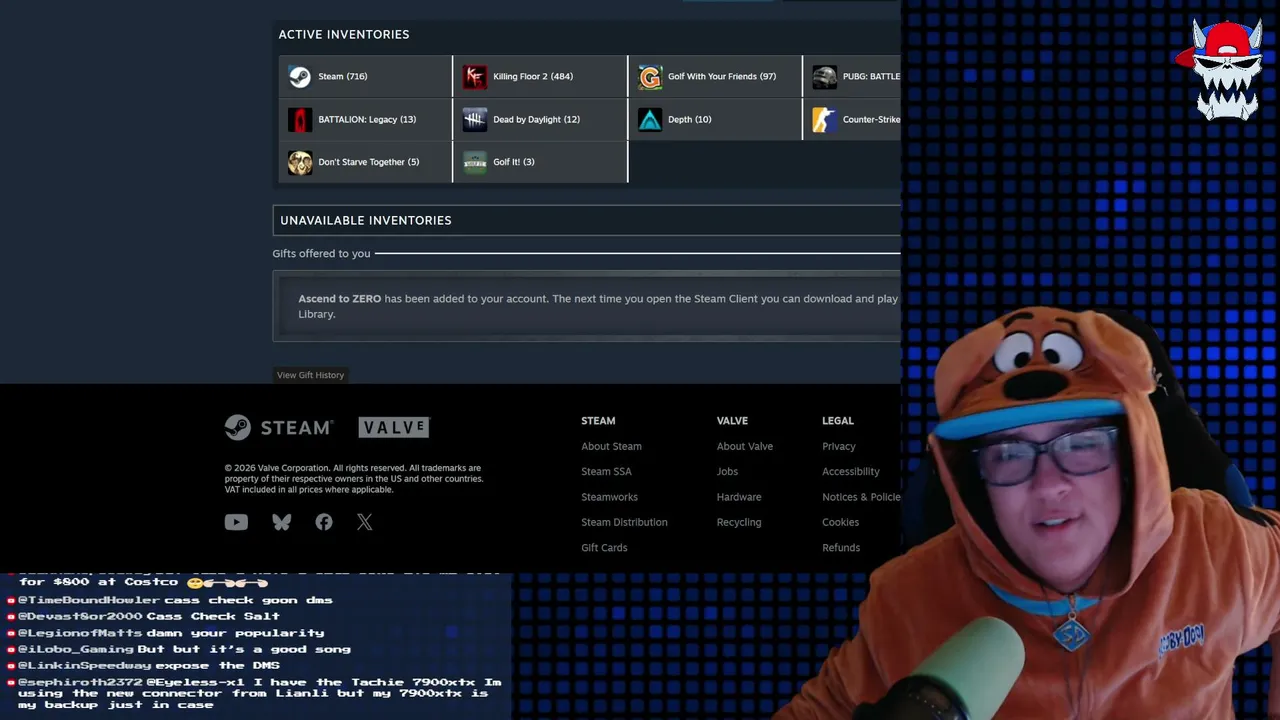1280x720 pixels.
Task: Go to Steamworks from the footer
Action: 609,497
